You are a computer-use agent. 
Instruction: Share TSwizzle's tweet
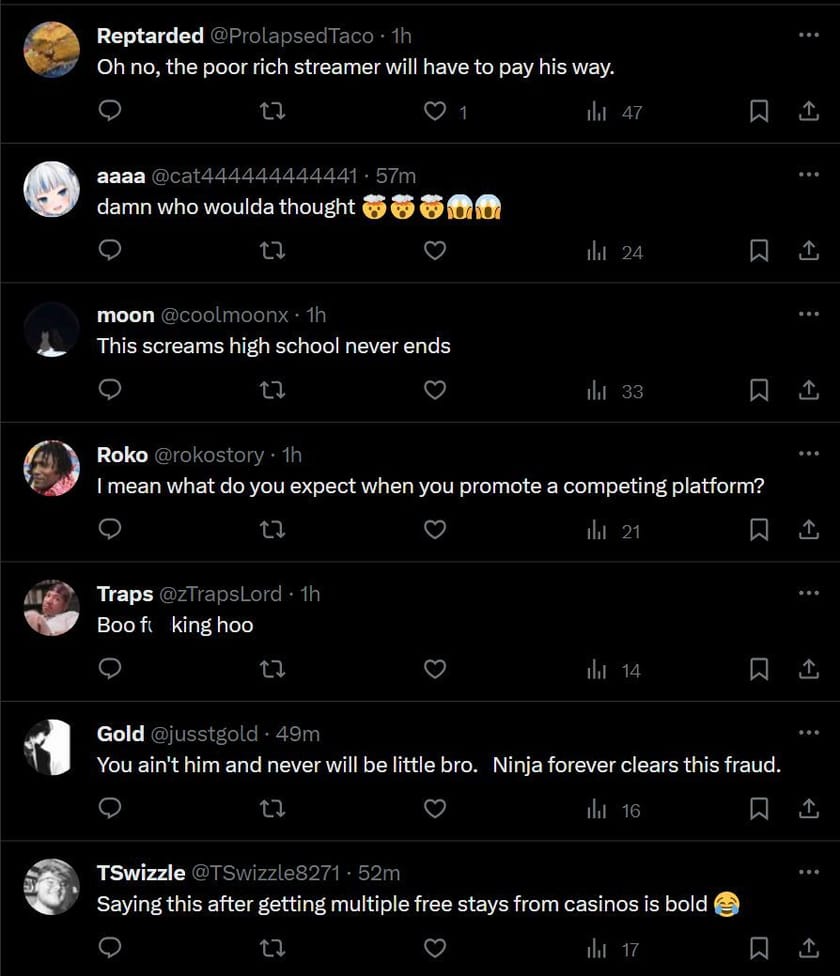[808, 949]
